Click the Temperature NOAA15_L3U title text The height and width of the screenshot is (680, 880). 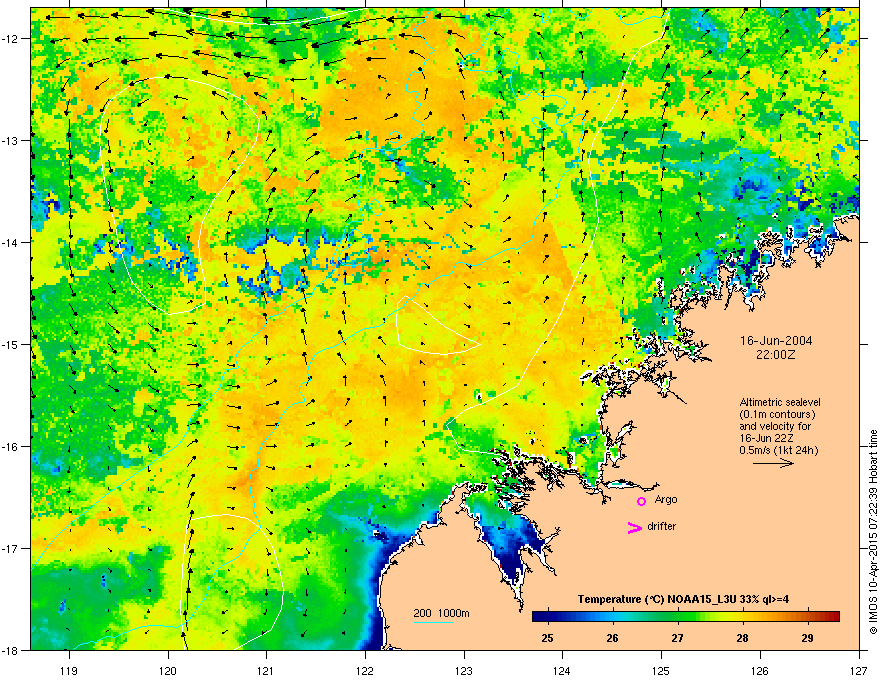(683, 599)
